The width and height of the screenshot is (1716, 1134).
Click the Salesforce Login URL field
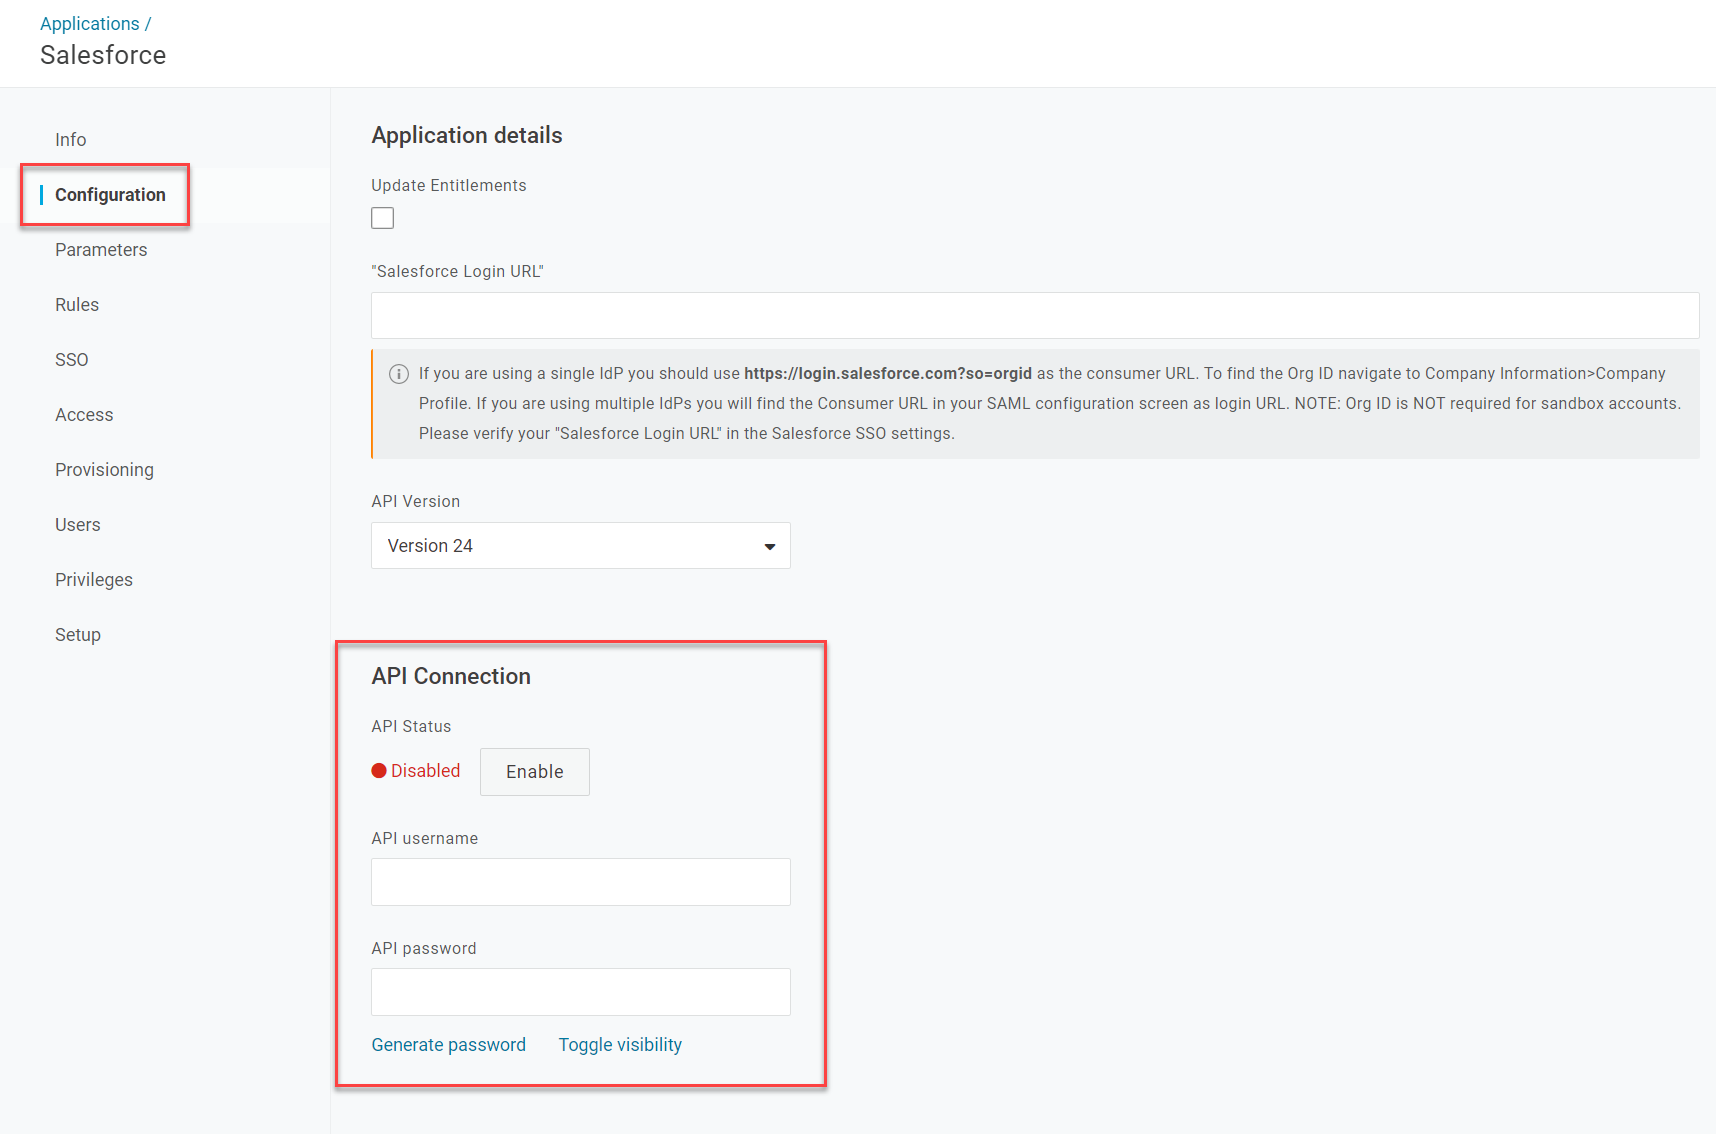click(1035, 315)
